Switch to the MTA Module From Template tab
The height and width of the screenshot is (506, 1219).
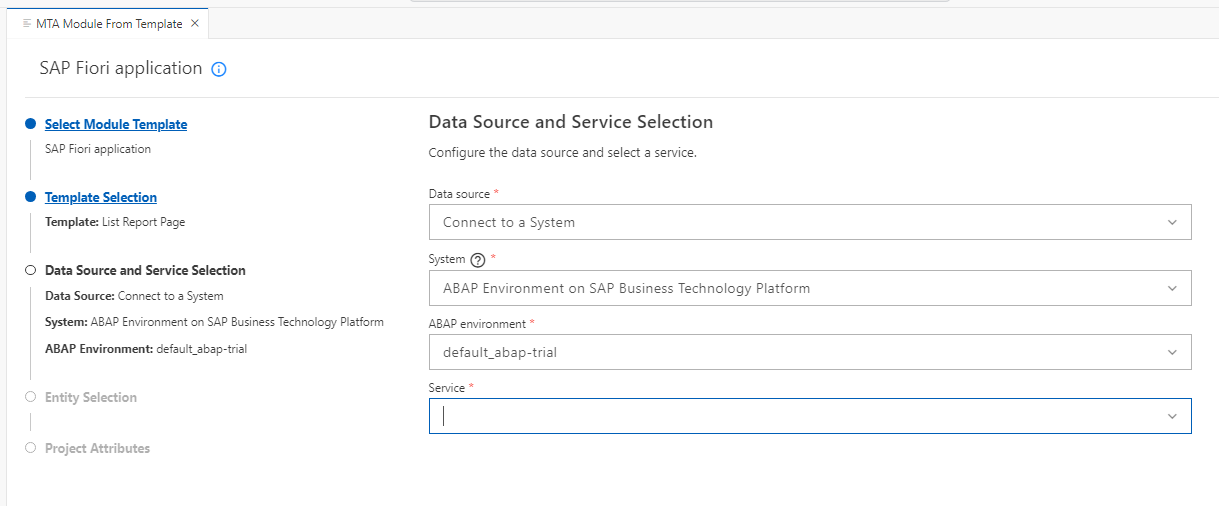109,23
